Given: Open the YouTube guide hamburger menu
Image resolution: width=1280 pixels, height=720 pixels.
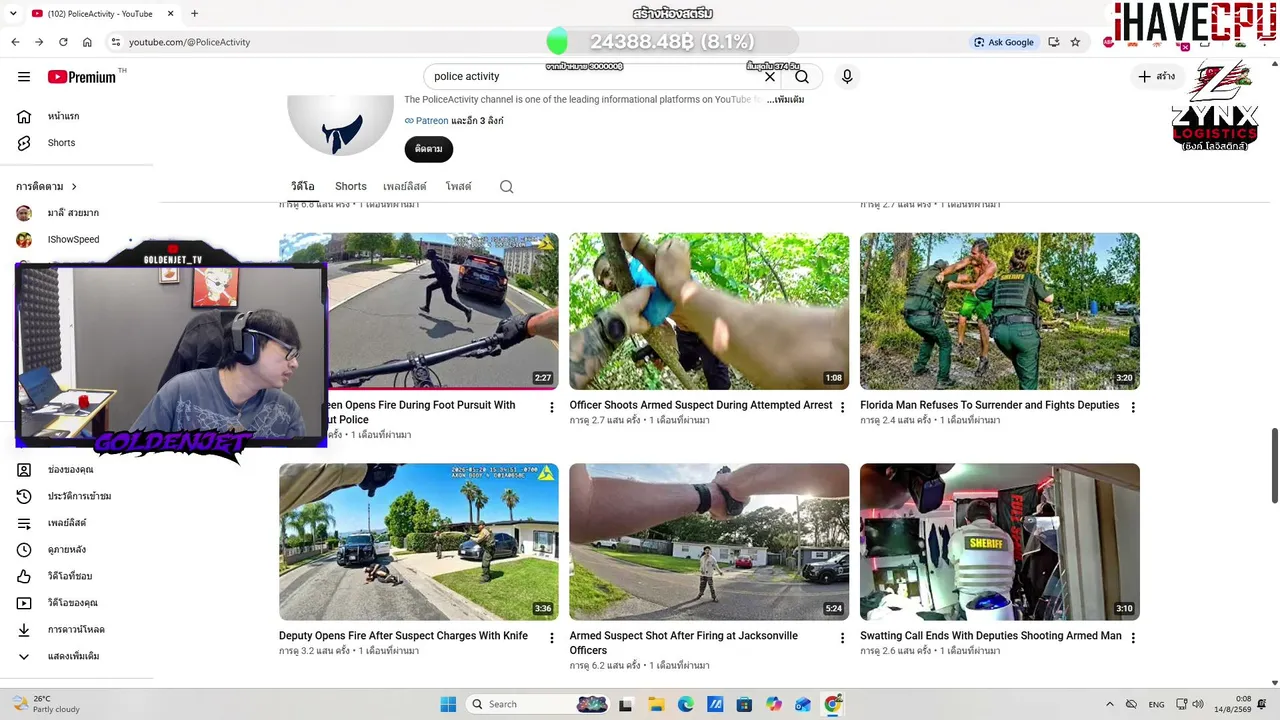Looking at the screenshot, I should coord(24,77).
